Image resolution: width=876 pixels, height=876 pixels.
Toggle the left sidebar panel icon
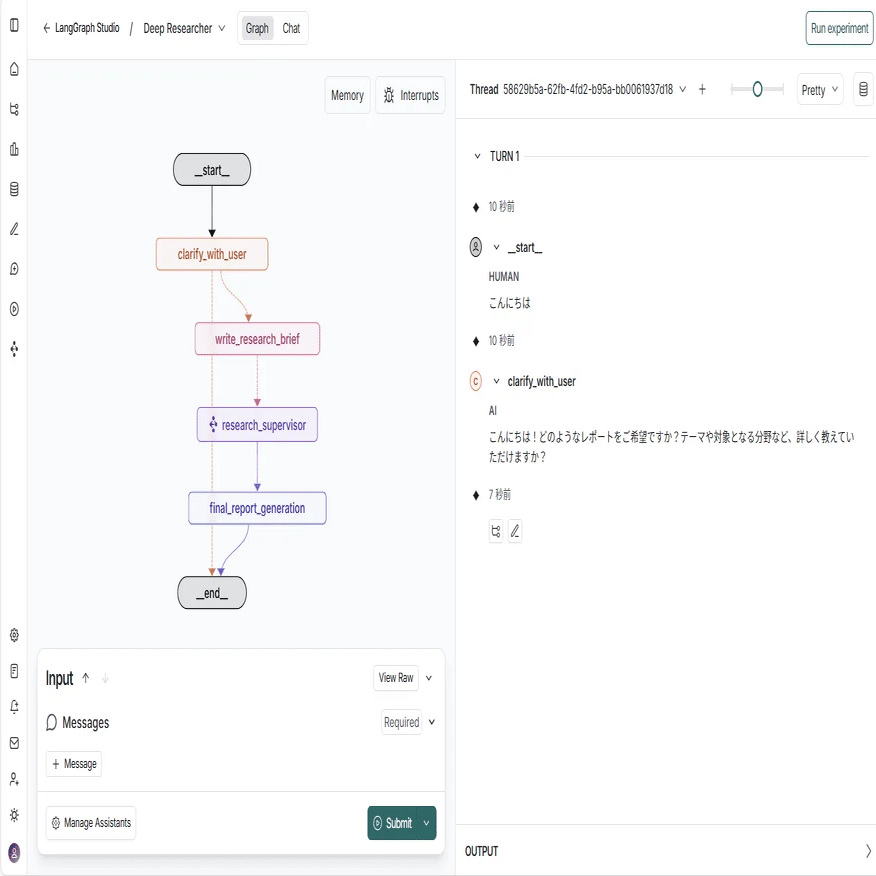click(14, 26)
